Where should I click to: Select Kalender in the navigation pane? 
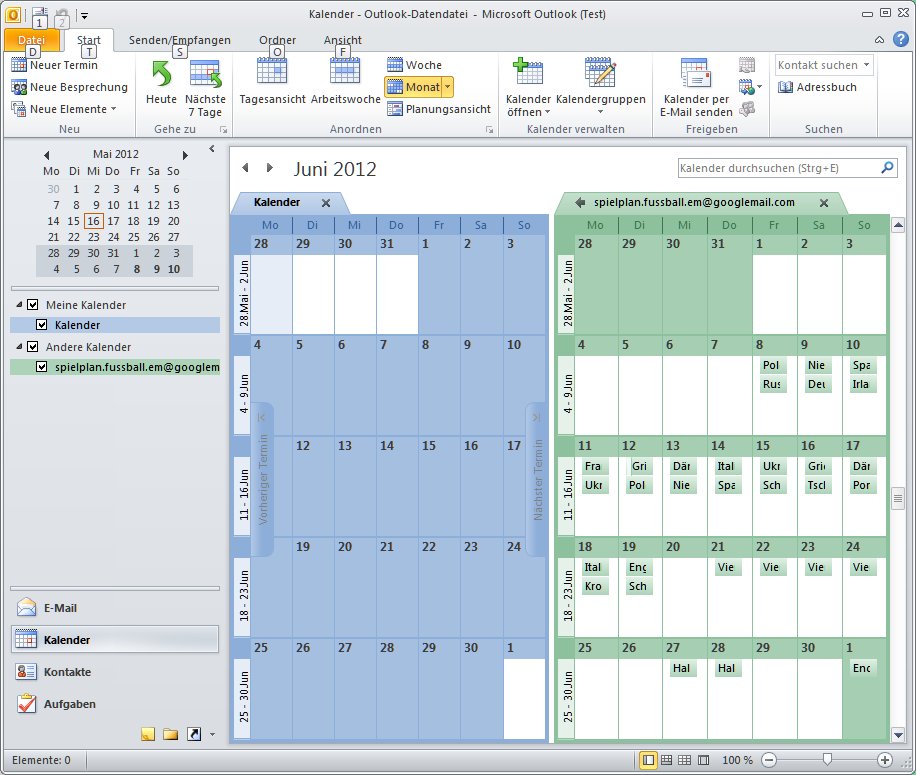coord(114,640)
